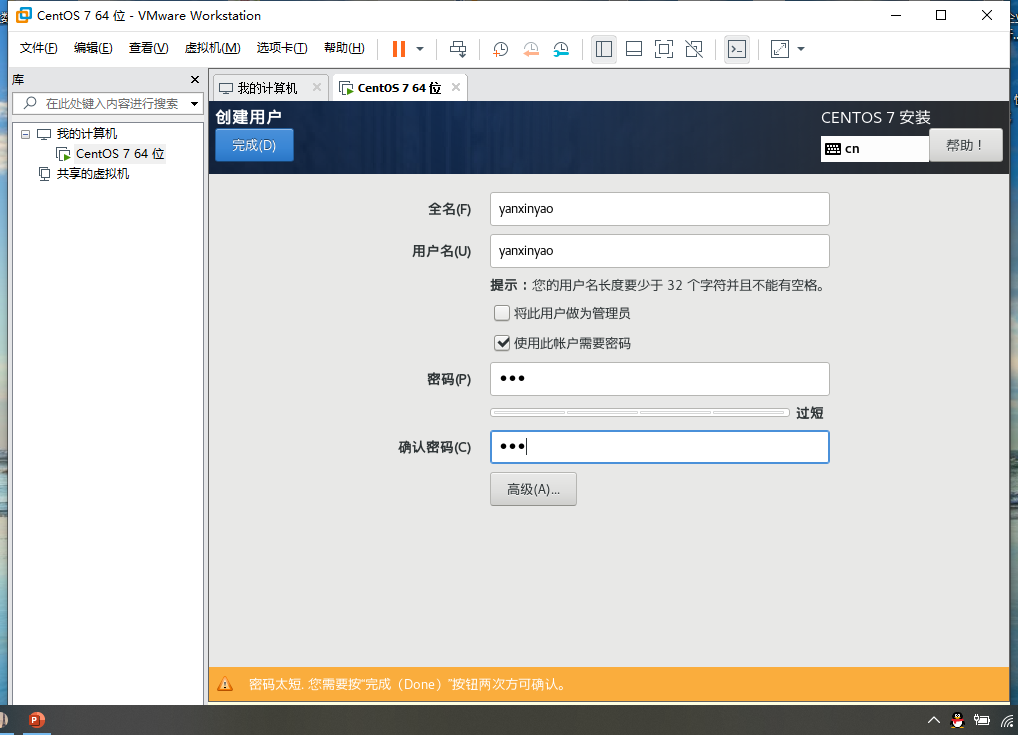Open the QQ penguin tray icon

[957, 720]
